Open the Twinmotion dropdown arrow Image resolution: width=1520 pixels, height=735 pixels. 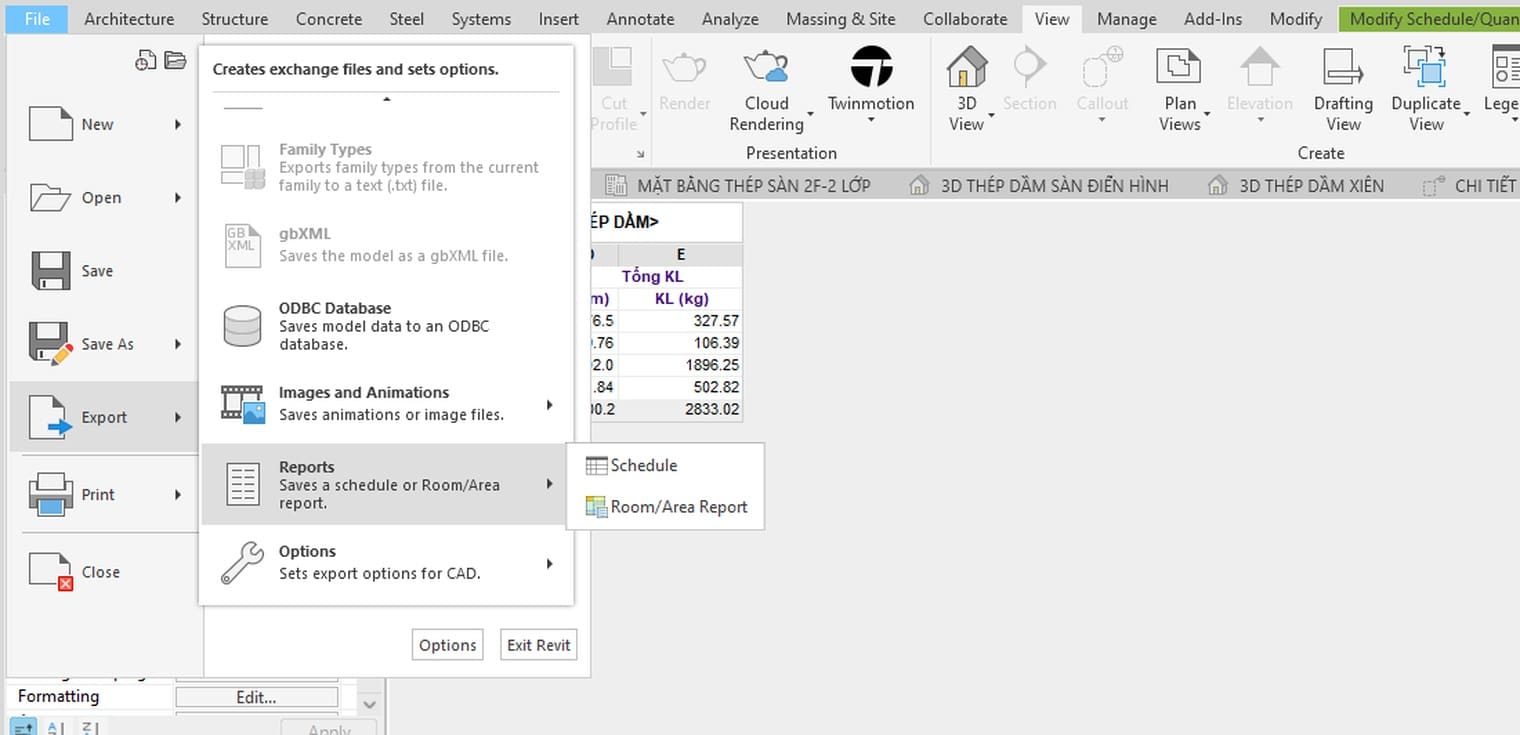871,121
